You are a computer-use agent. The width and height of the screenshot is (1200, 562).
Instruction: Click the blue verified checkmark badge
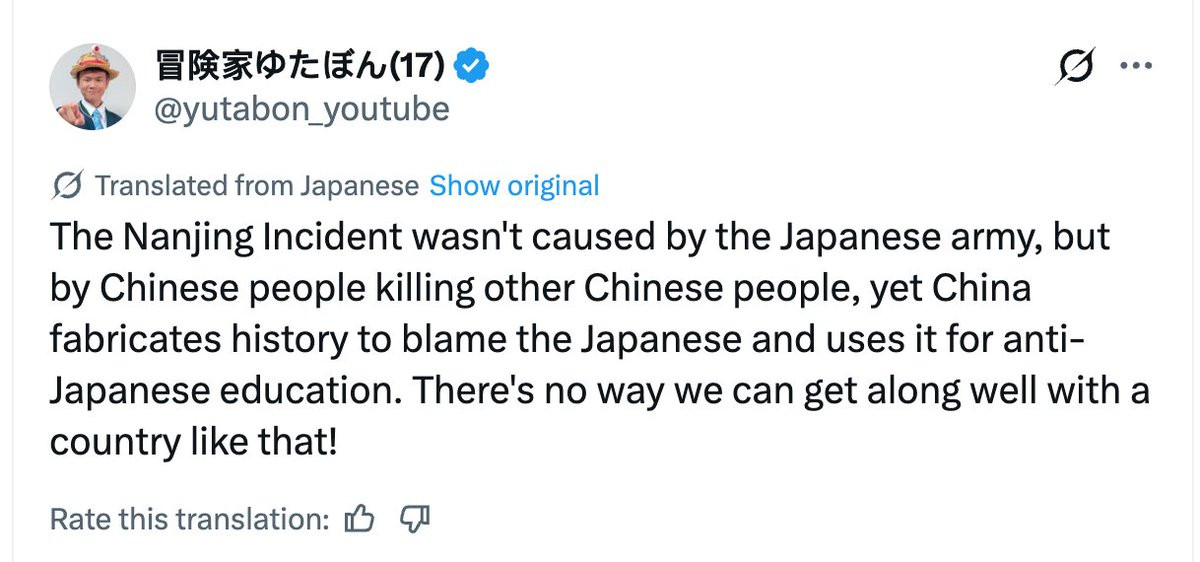471,66
